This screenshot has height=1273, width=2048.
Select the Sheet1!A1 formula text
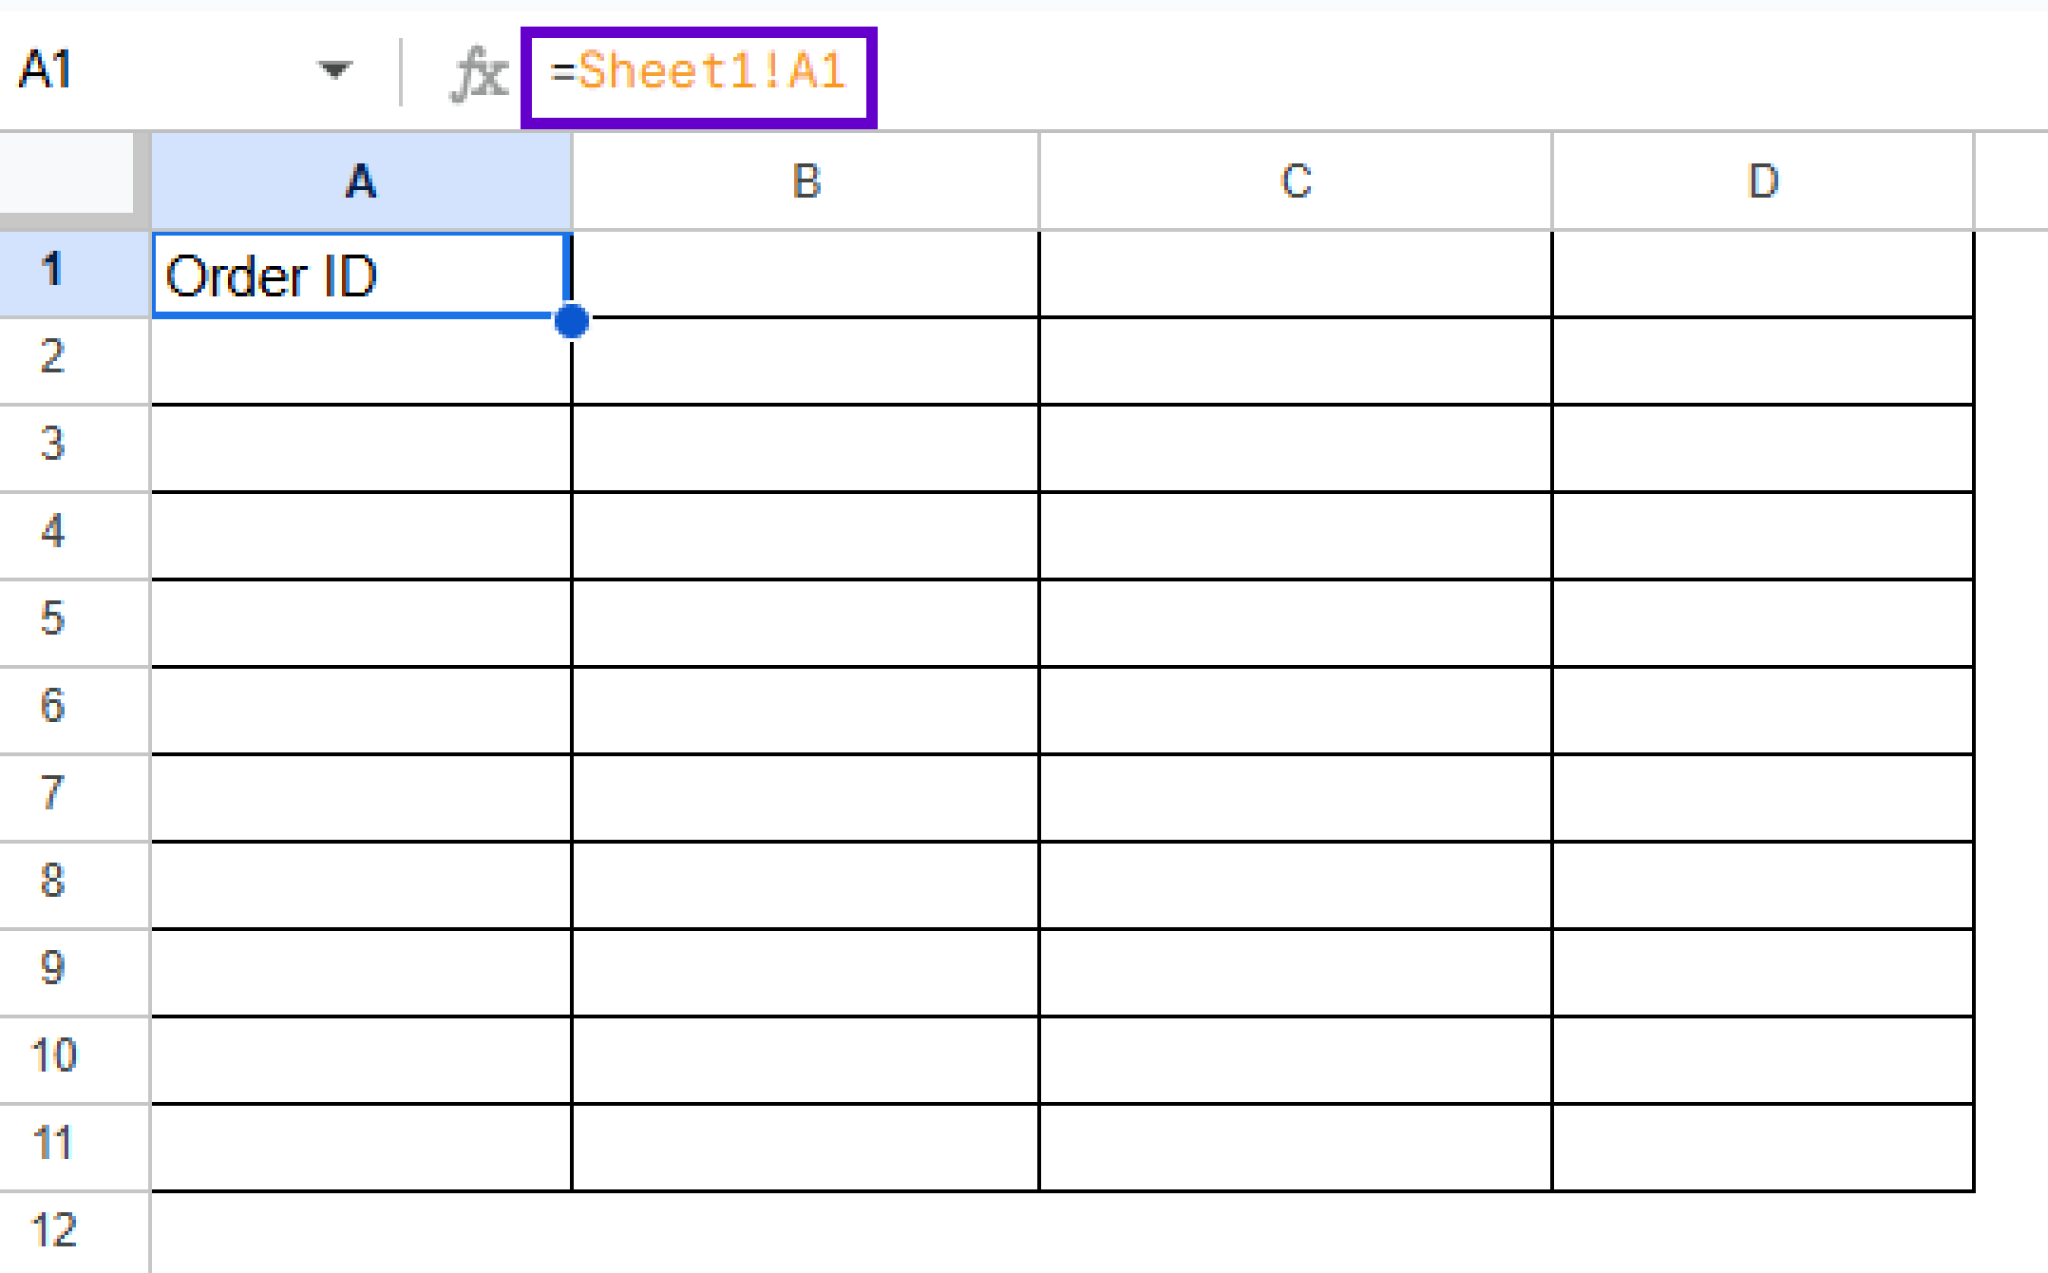coord(700,70)
